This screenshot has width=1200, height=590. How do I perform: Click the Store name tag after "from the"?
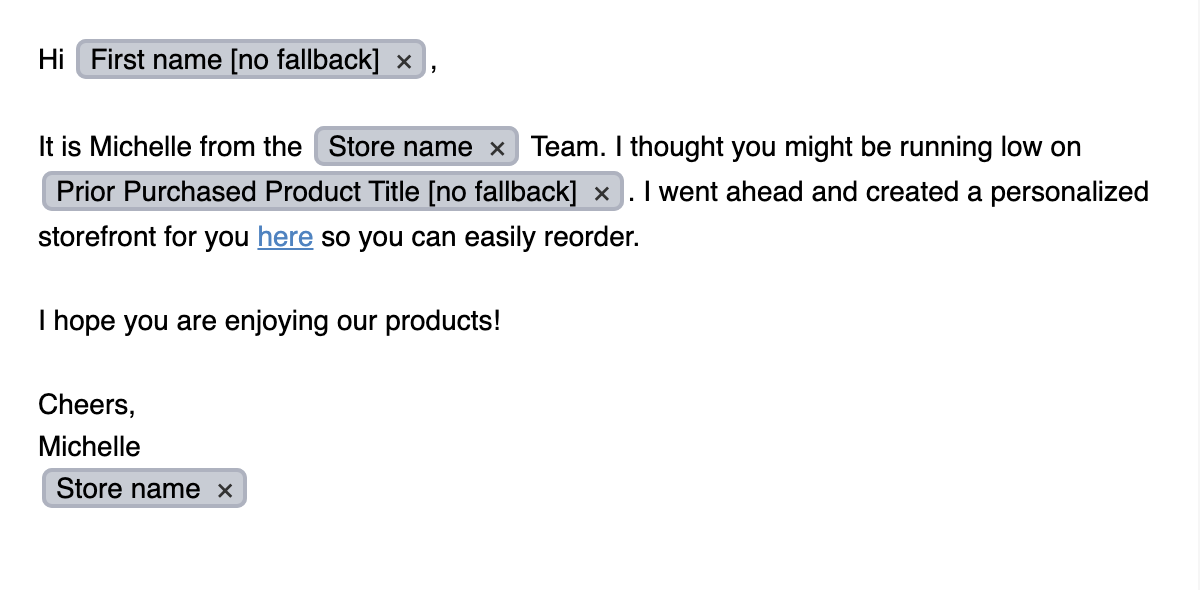[x=400, y=147]
